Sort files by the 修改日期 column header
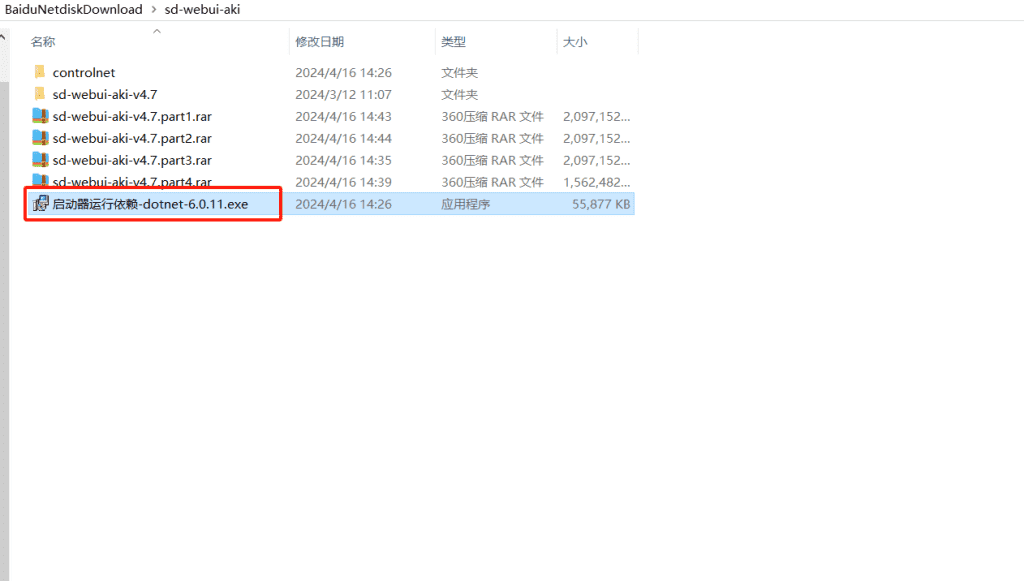Image resolution: width=1024 pixels, height=581 pixels. pyautogui.click(x=319, y=42)
